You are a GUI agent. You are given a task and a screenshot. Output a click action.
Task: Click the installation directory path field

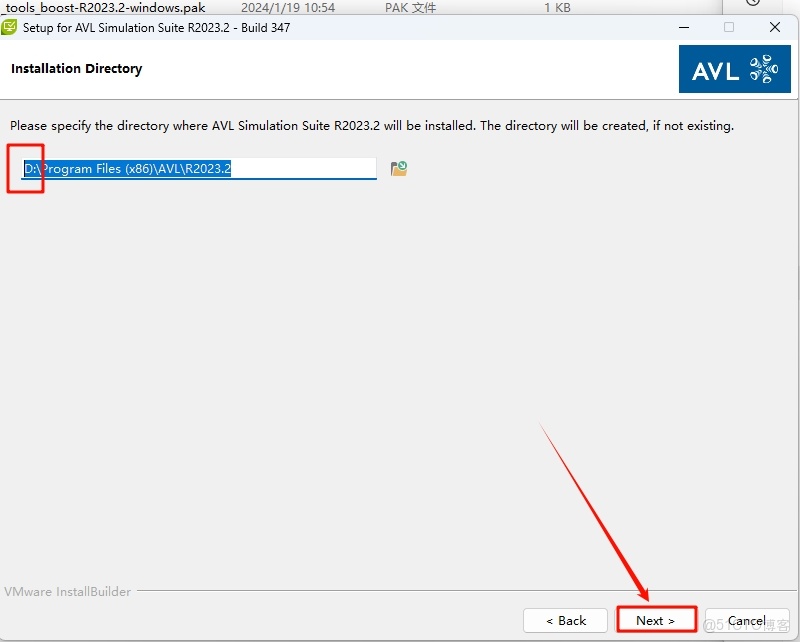tap(199, 168)
